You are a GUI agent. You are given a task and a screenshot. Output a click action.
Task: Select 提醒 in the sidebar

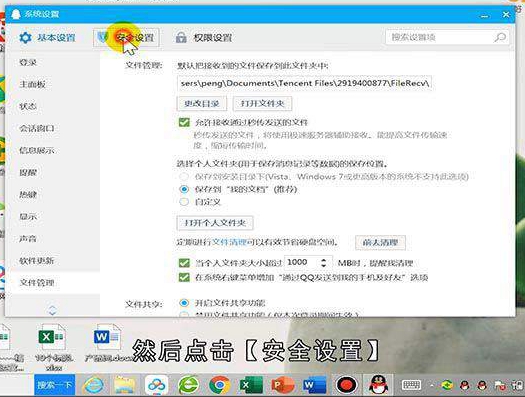click(28, 173)
